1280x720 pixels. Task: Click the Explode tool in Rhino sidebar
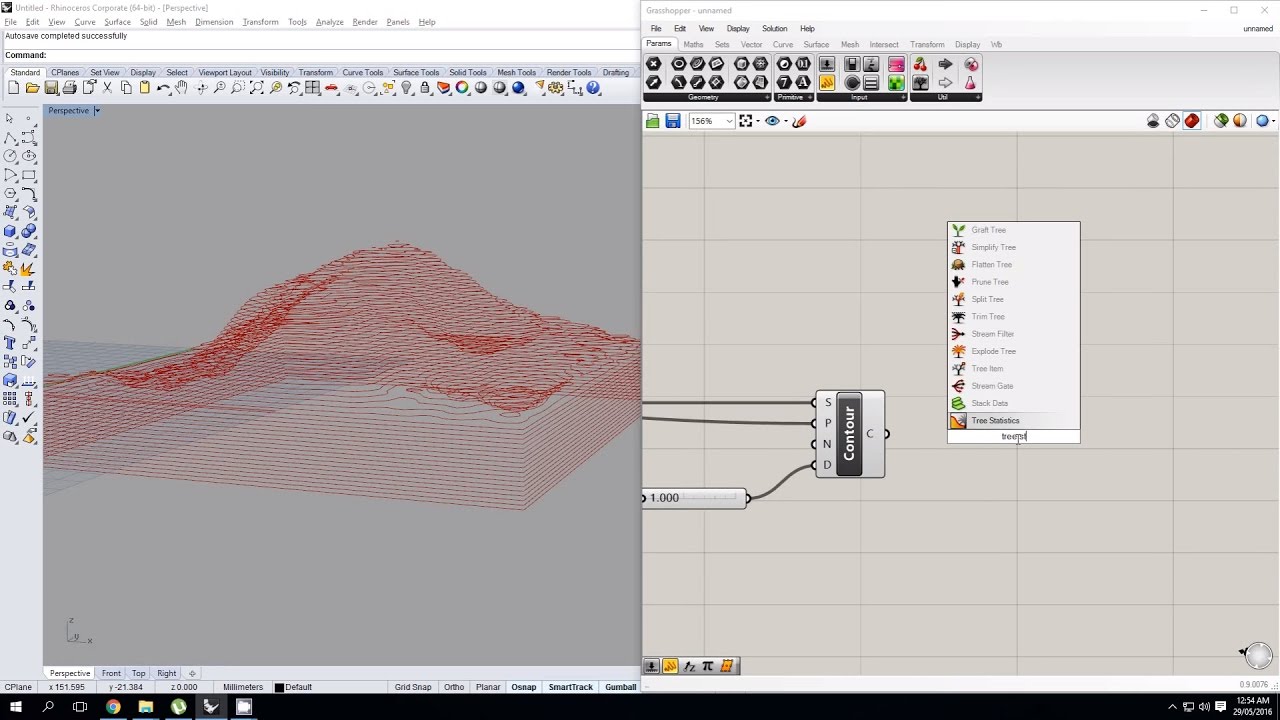tap(28, 269)
